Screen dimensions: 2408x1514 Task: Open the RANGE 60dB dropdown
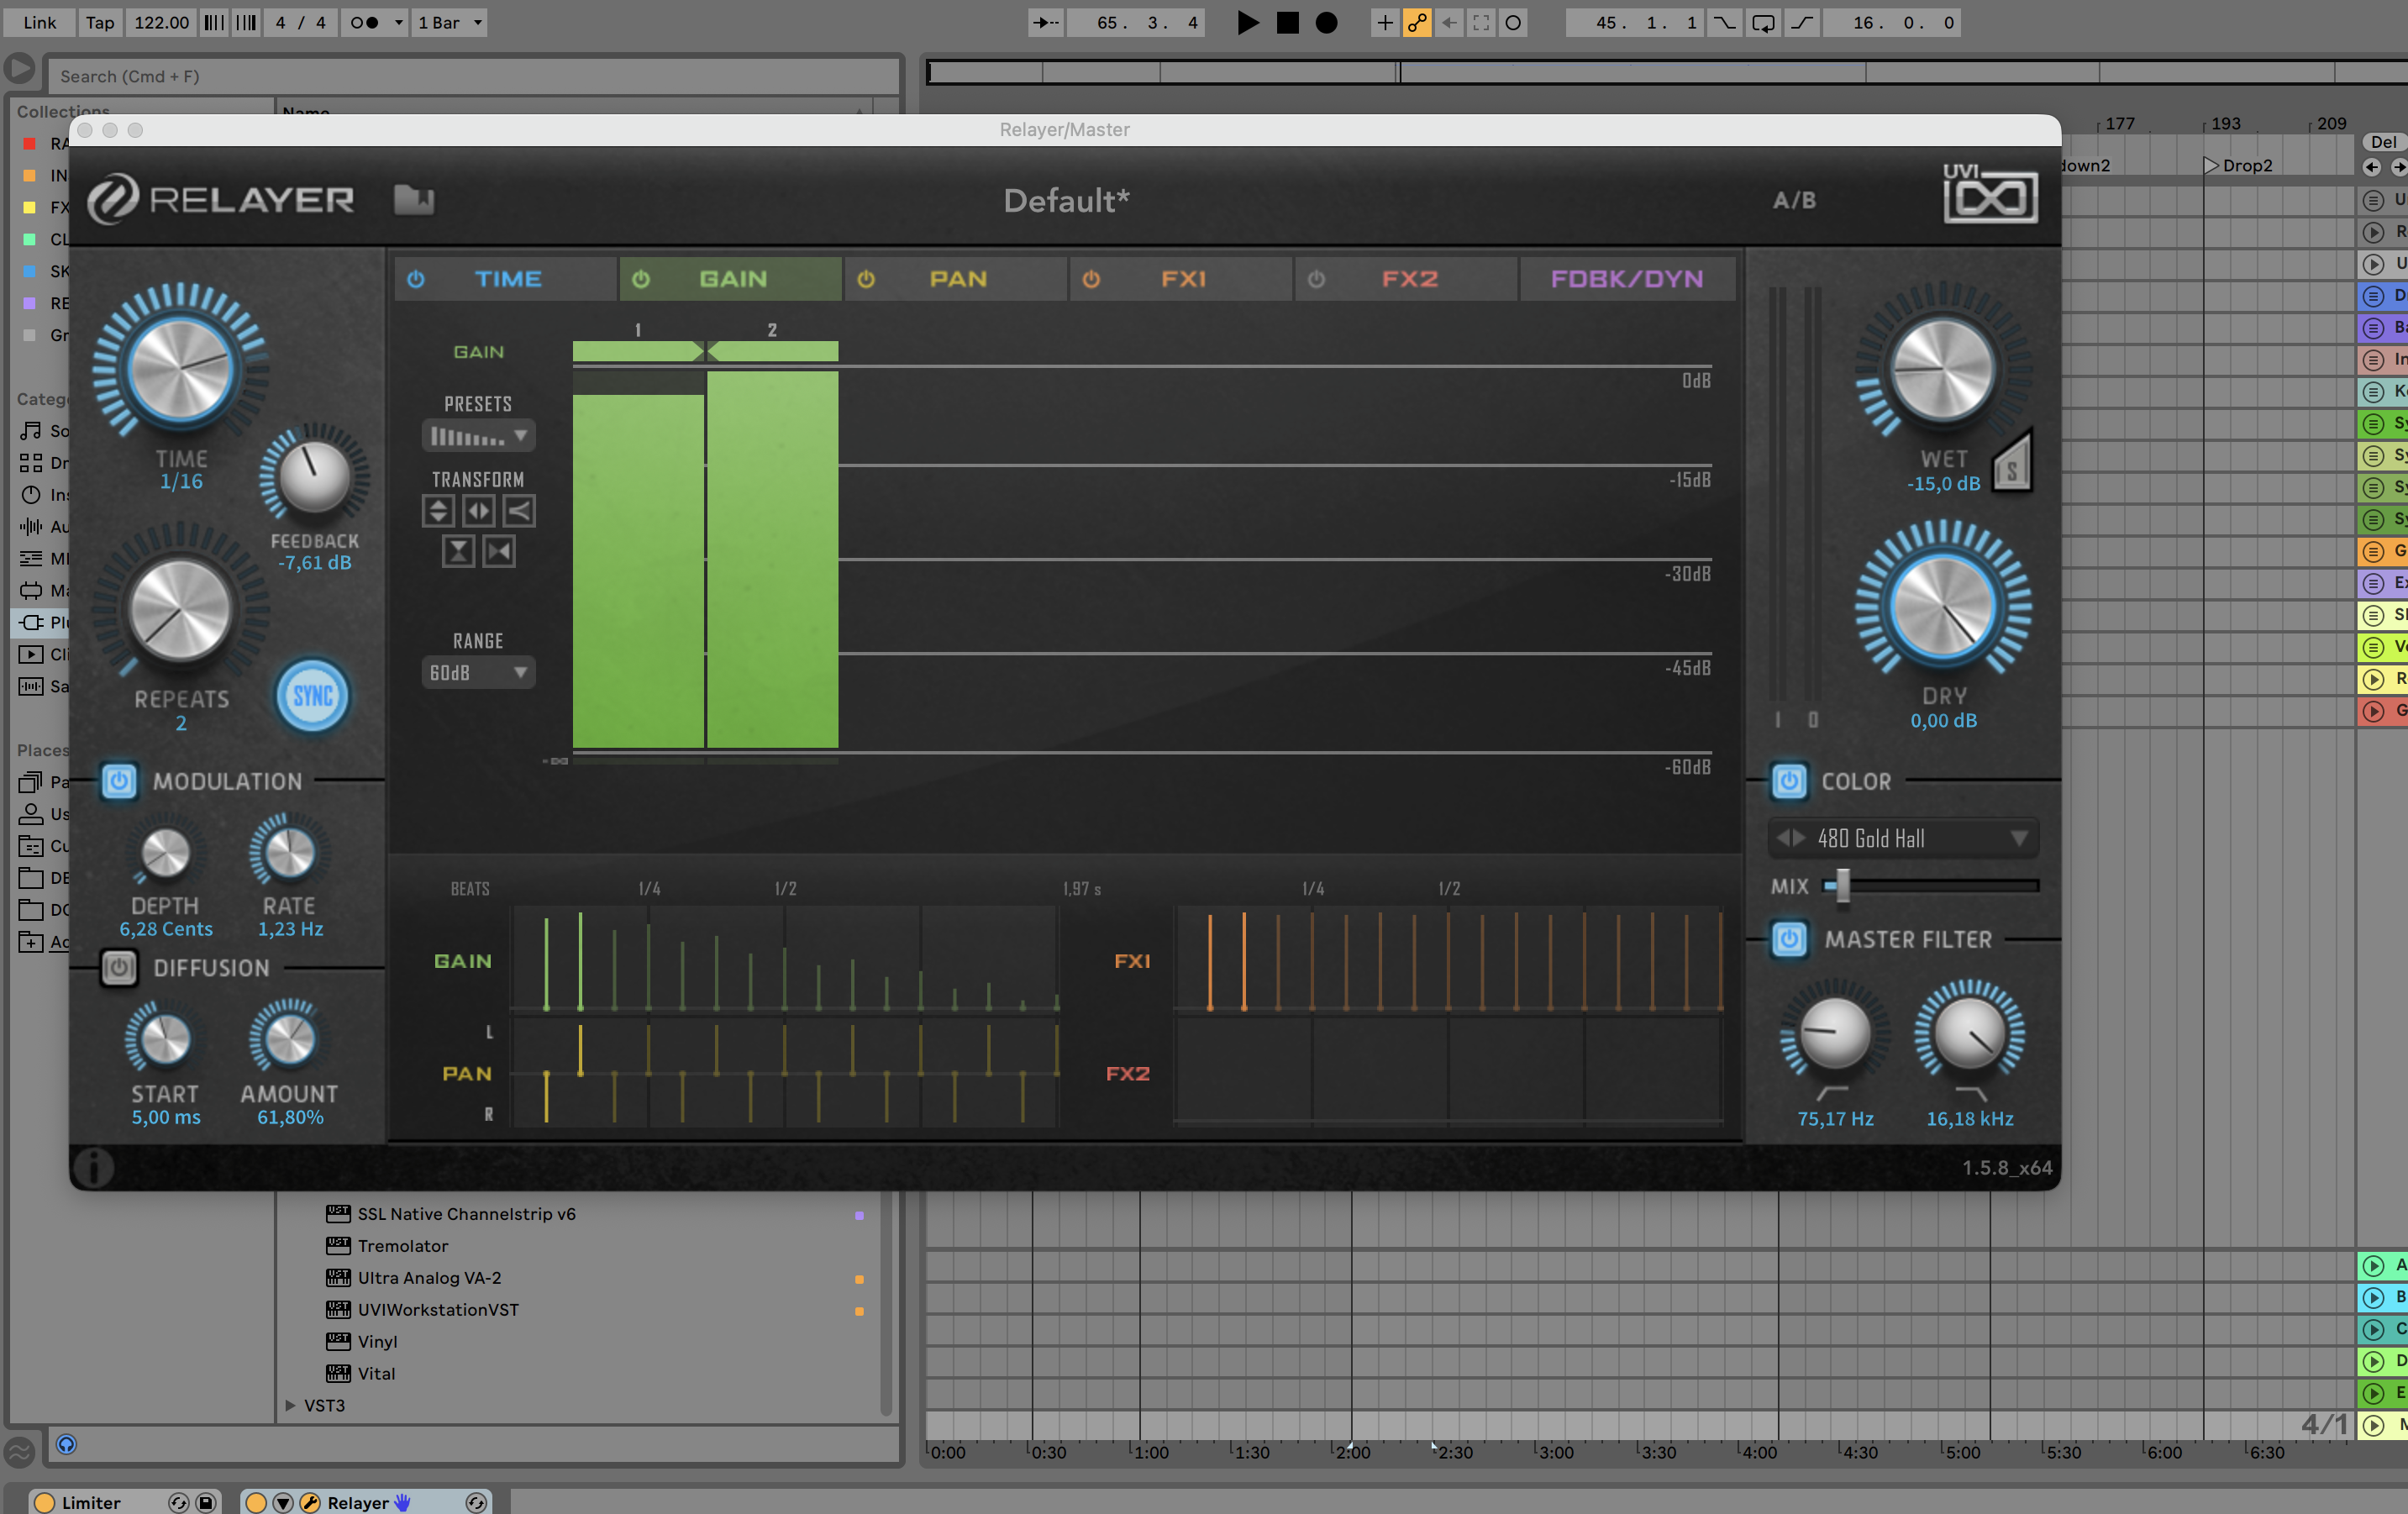click(x=478, y=672)
